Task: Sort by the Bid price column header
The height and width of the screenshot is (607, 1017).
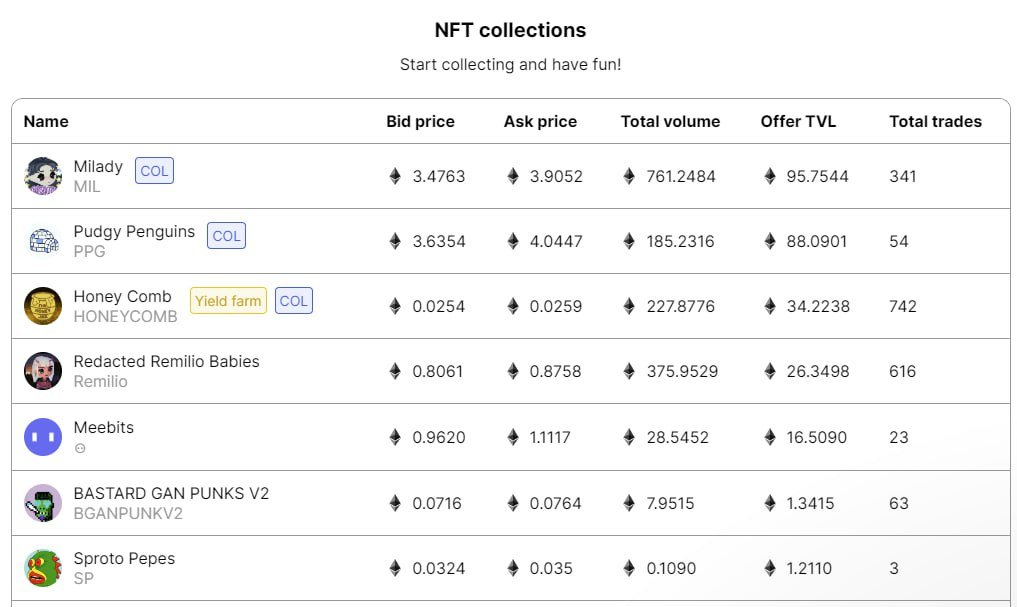Action: tap(420, 121)
